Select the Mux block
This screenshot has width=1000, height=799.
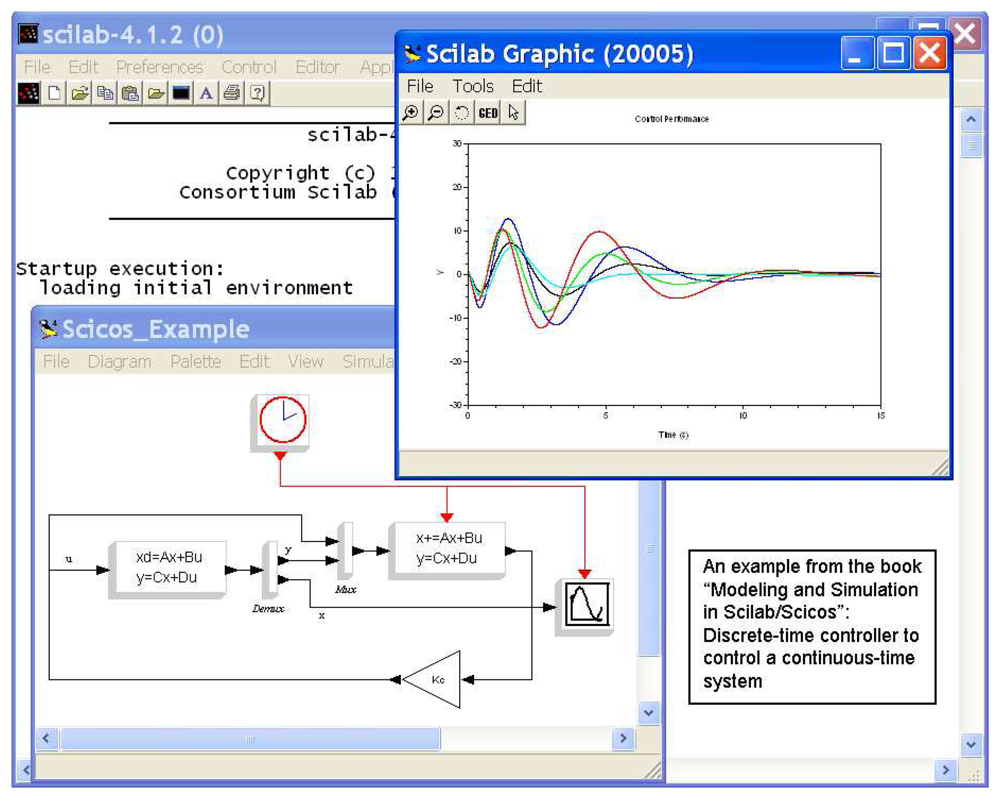pyautogui.click(x=345, y=551)
